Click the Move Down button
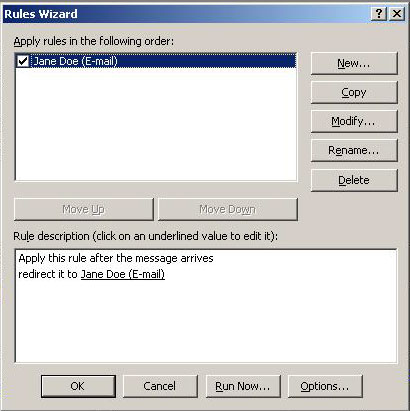410x411 pixels. pyautogui.click(x=228, y=209)
